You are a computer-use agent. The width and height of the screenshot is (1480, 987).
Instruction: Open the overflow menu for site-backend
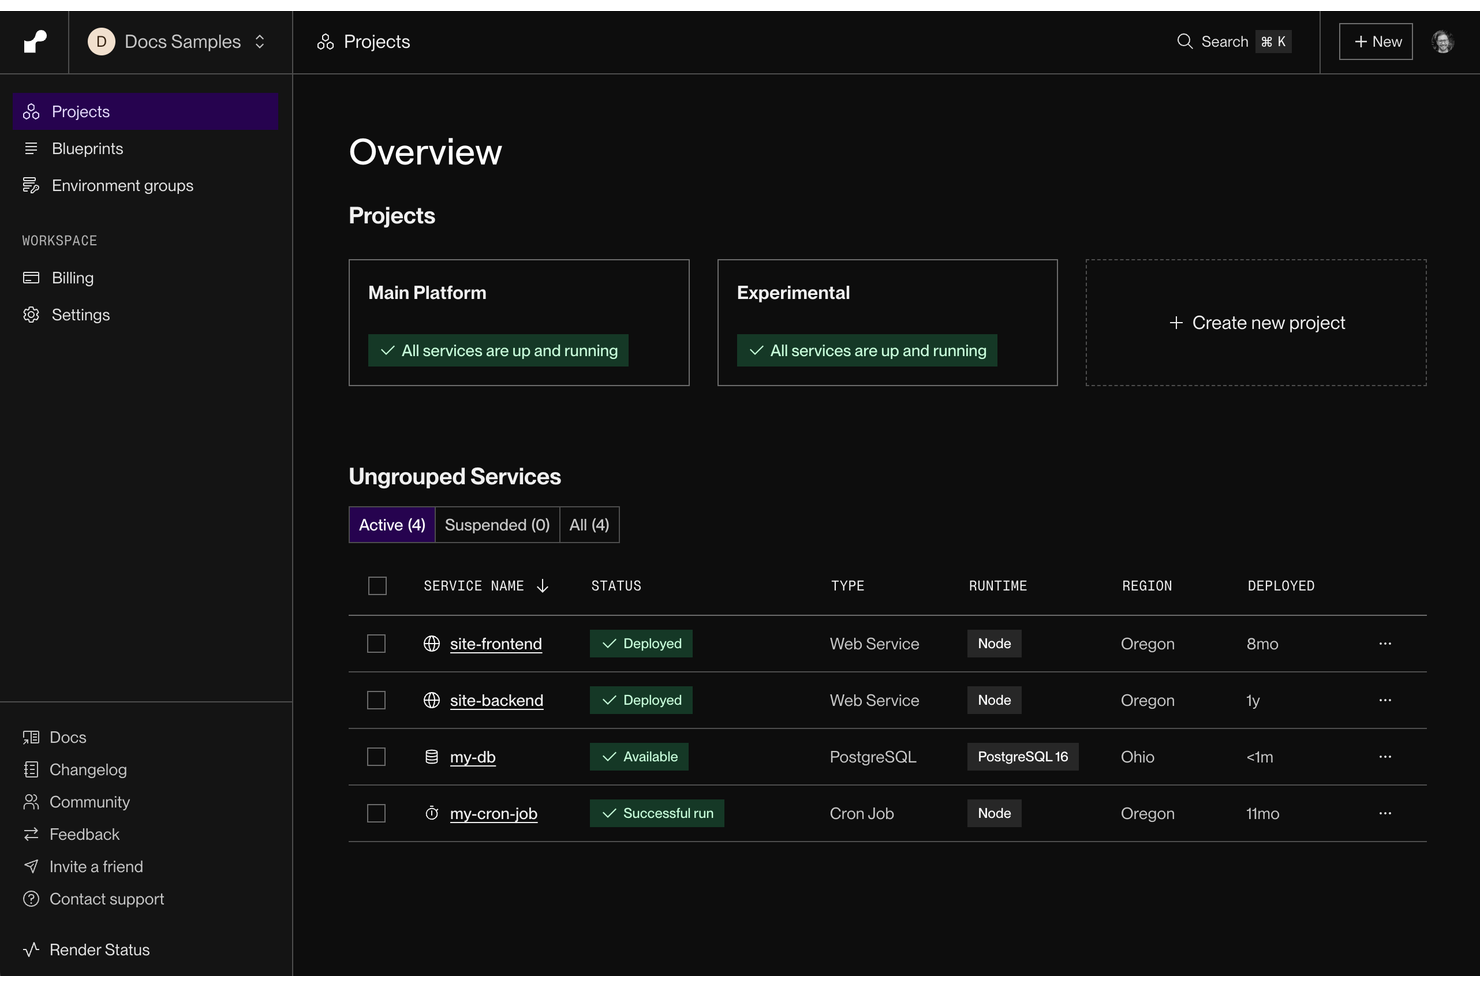[x=1385, y=700]
